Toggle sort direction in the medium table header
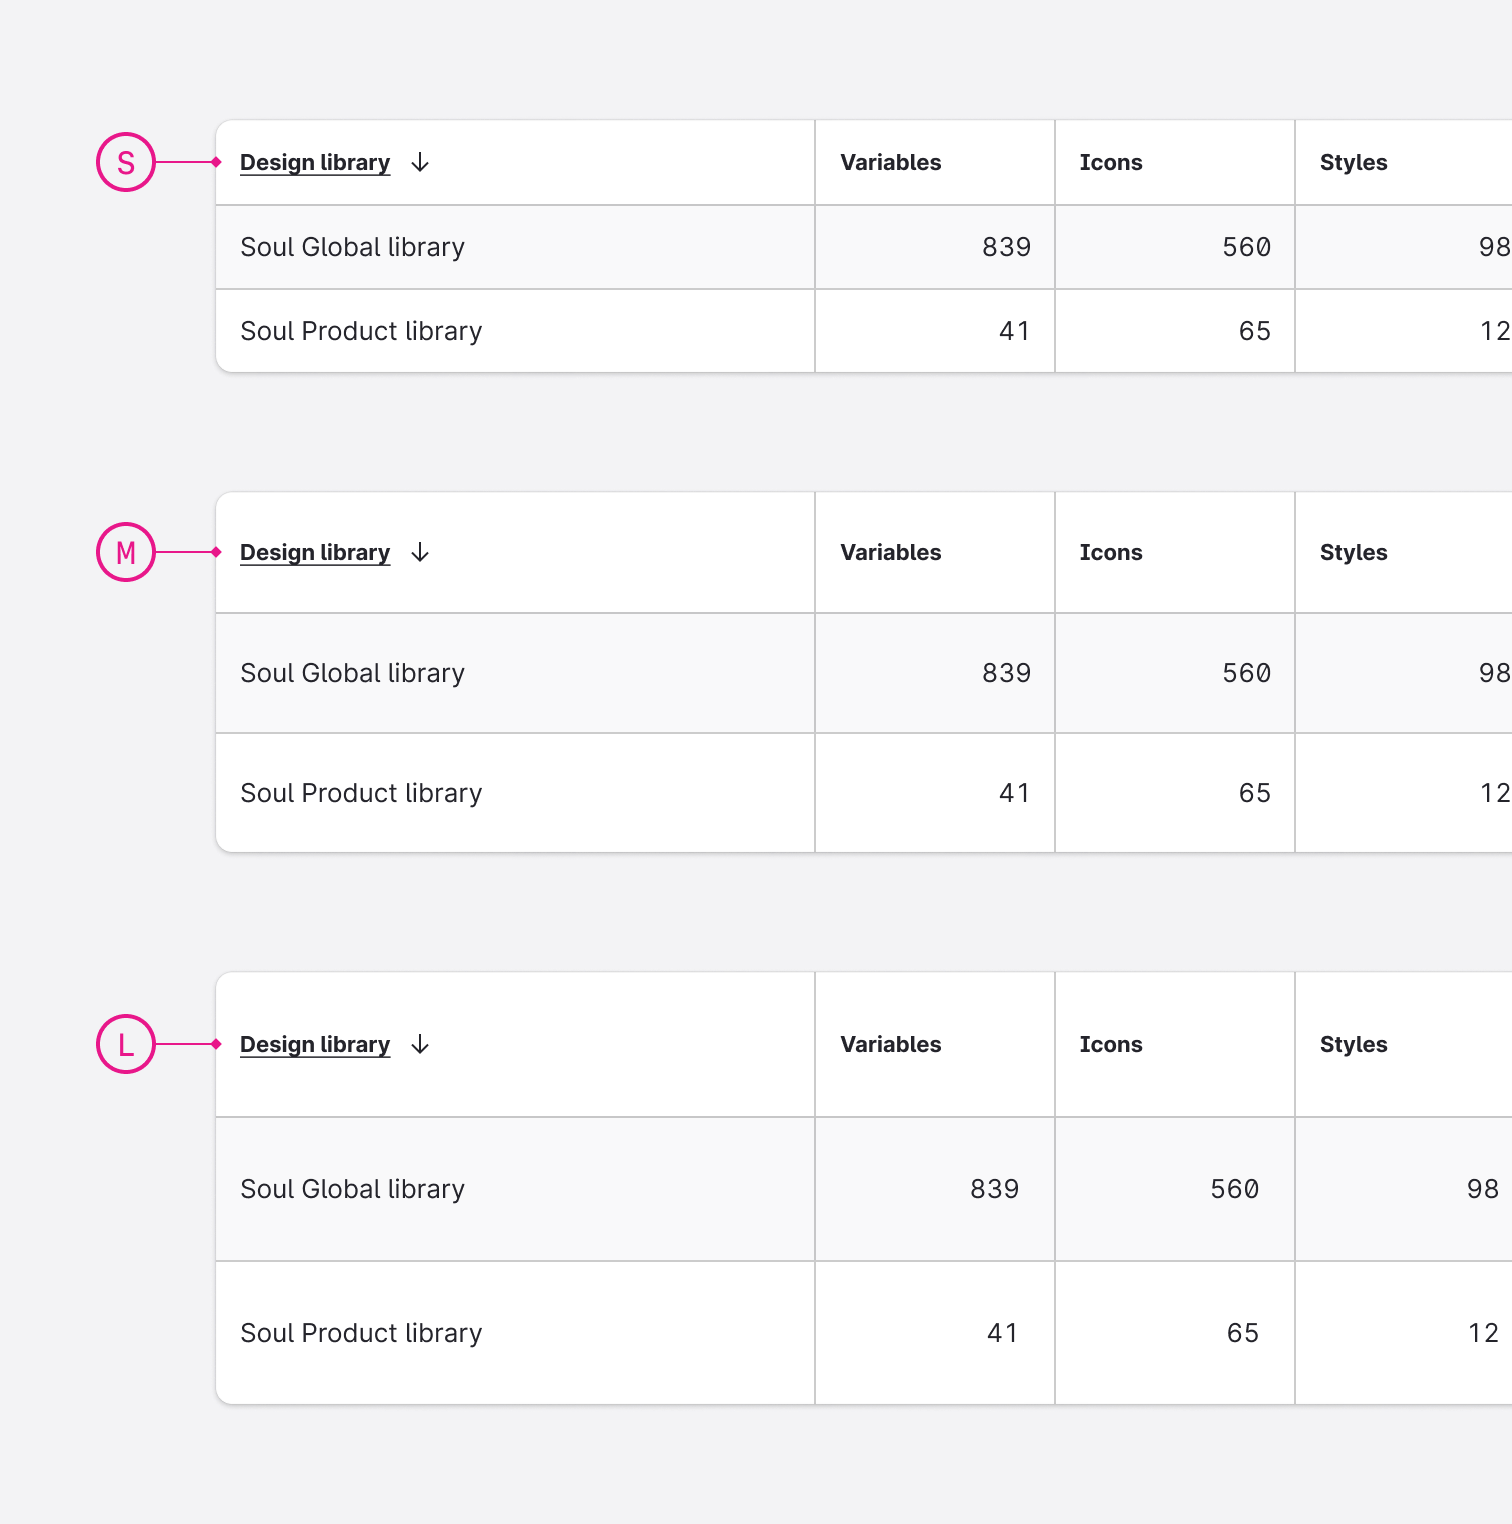1512x1524 pixels. coord(420,553)
